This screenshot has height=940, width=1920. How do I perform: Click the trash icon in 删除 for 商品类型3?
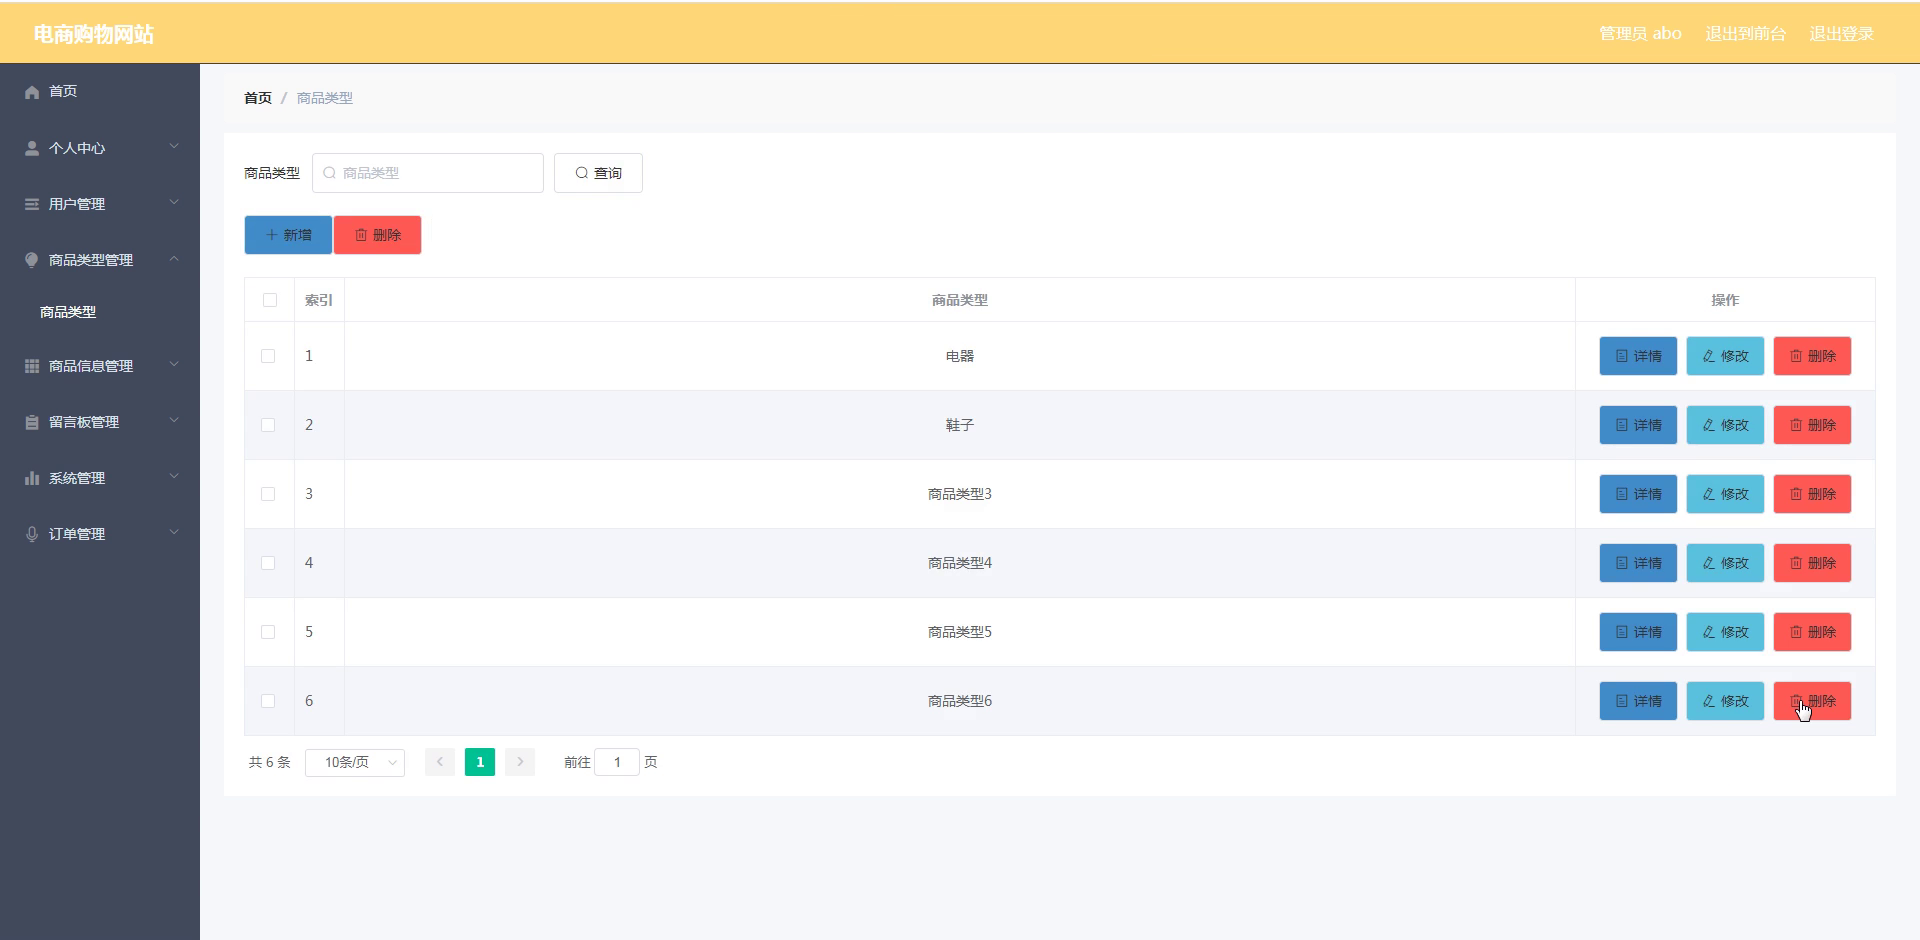1796,494
